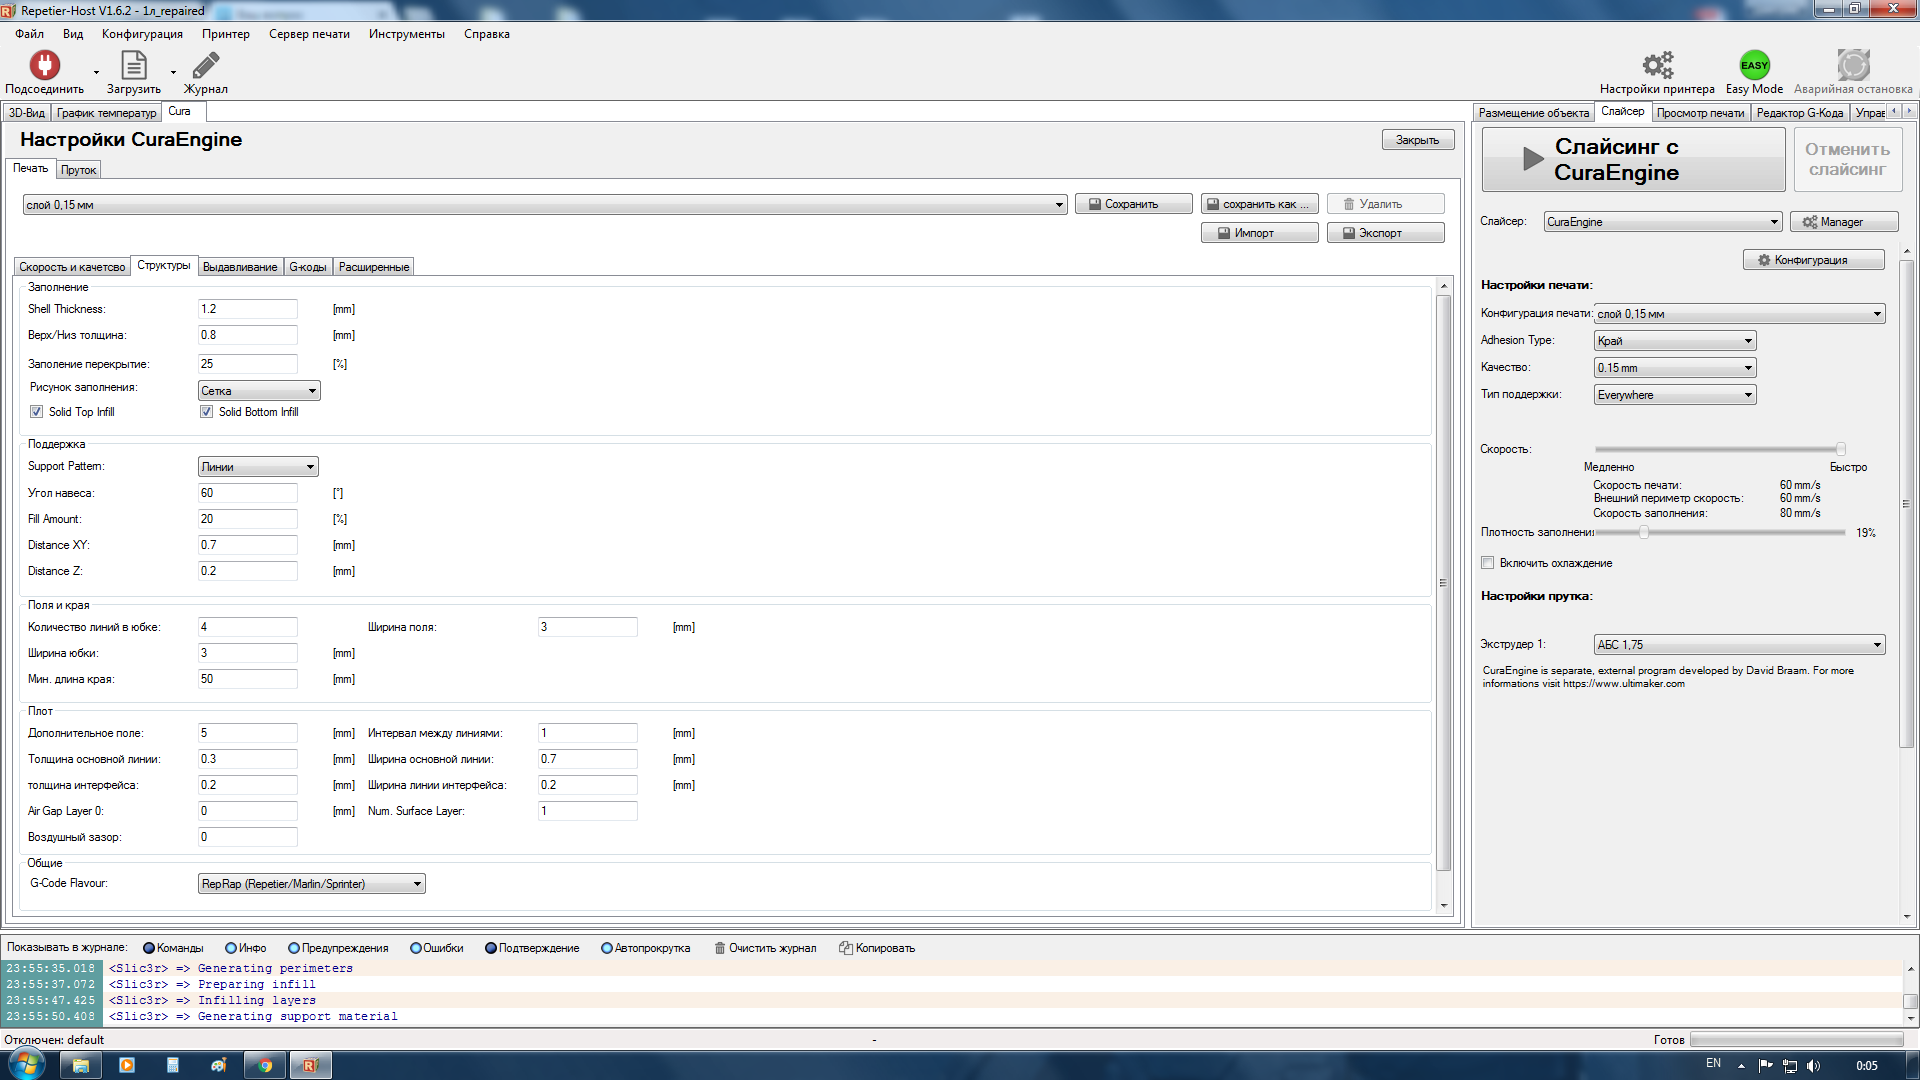Toggle the Easy Mode icon
Viewport: 1920px width, 1080px height.
point(1754,66)
